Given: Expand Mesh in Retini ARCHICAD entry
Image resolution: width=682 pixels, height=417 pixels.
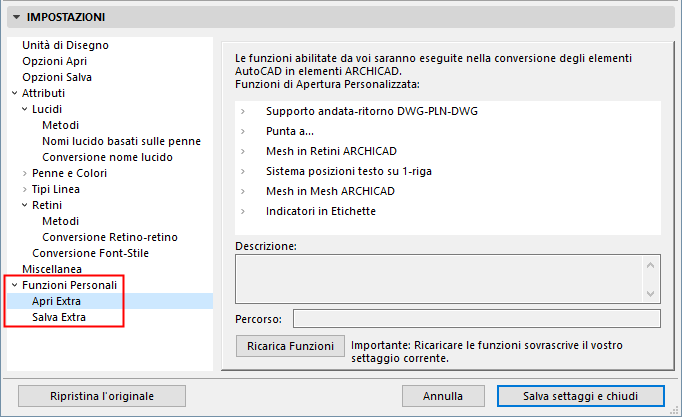Looking at the screenshot, I should pos(243,151).
